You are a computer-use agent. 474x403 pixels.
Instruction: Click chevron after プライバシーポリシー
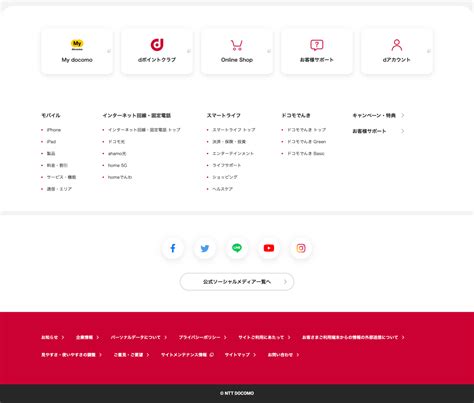(225, 337)
